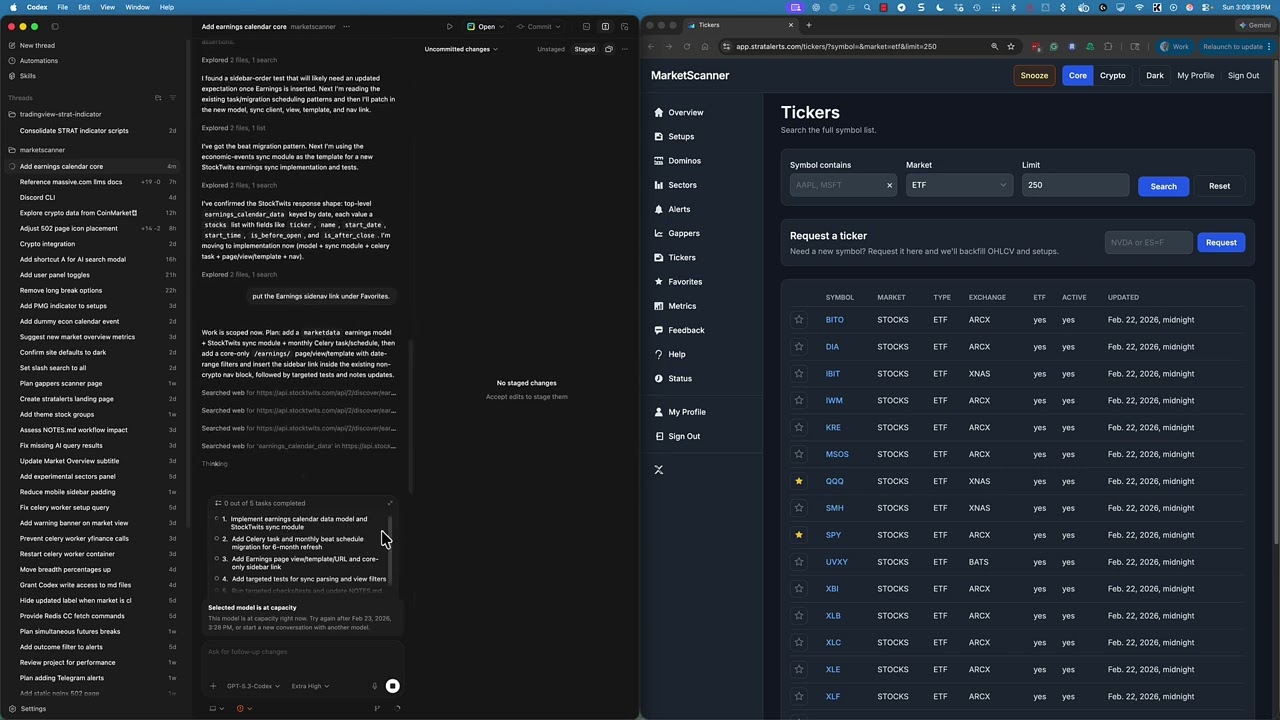Click the git branch icon at bottom

pyautogui.click(x=377, y=708)
